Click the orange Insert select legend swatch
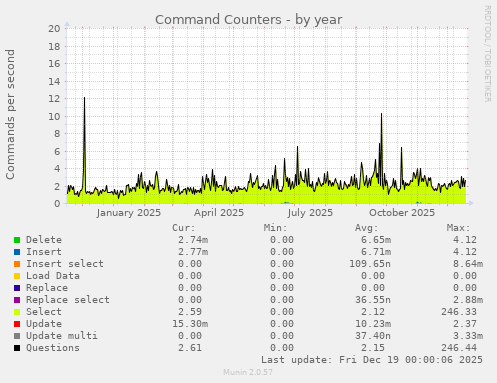 [x=17, y=264]
